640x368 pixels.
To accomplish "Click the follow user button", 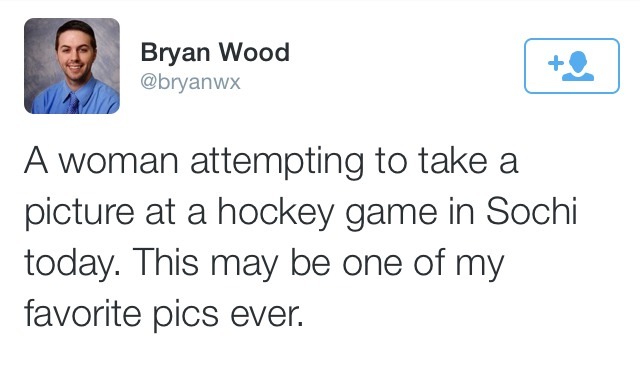I will (571, 66).
